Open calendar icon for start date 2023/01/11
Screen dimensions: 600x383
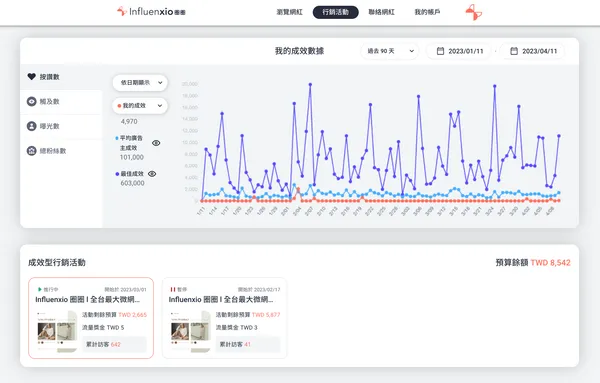pos(440,51)
